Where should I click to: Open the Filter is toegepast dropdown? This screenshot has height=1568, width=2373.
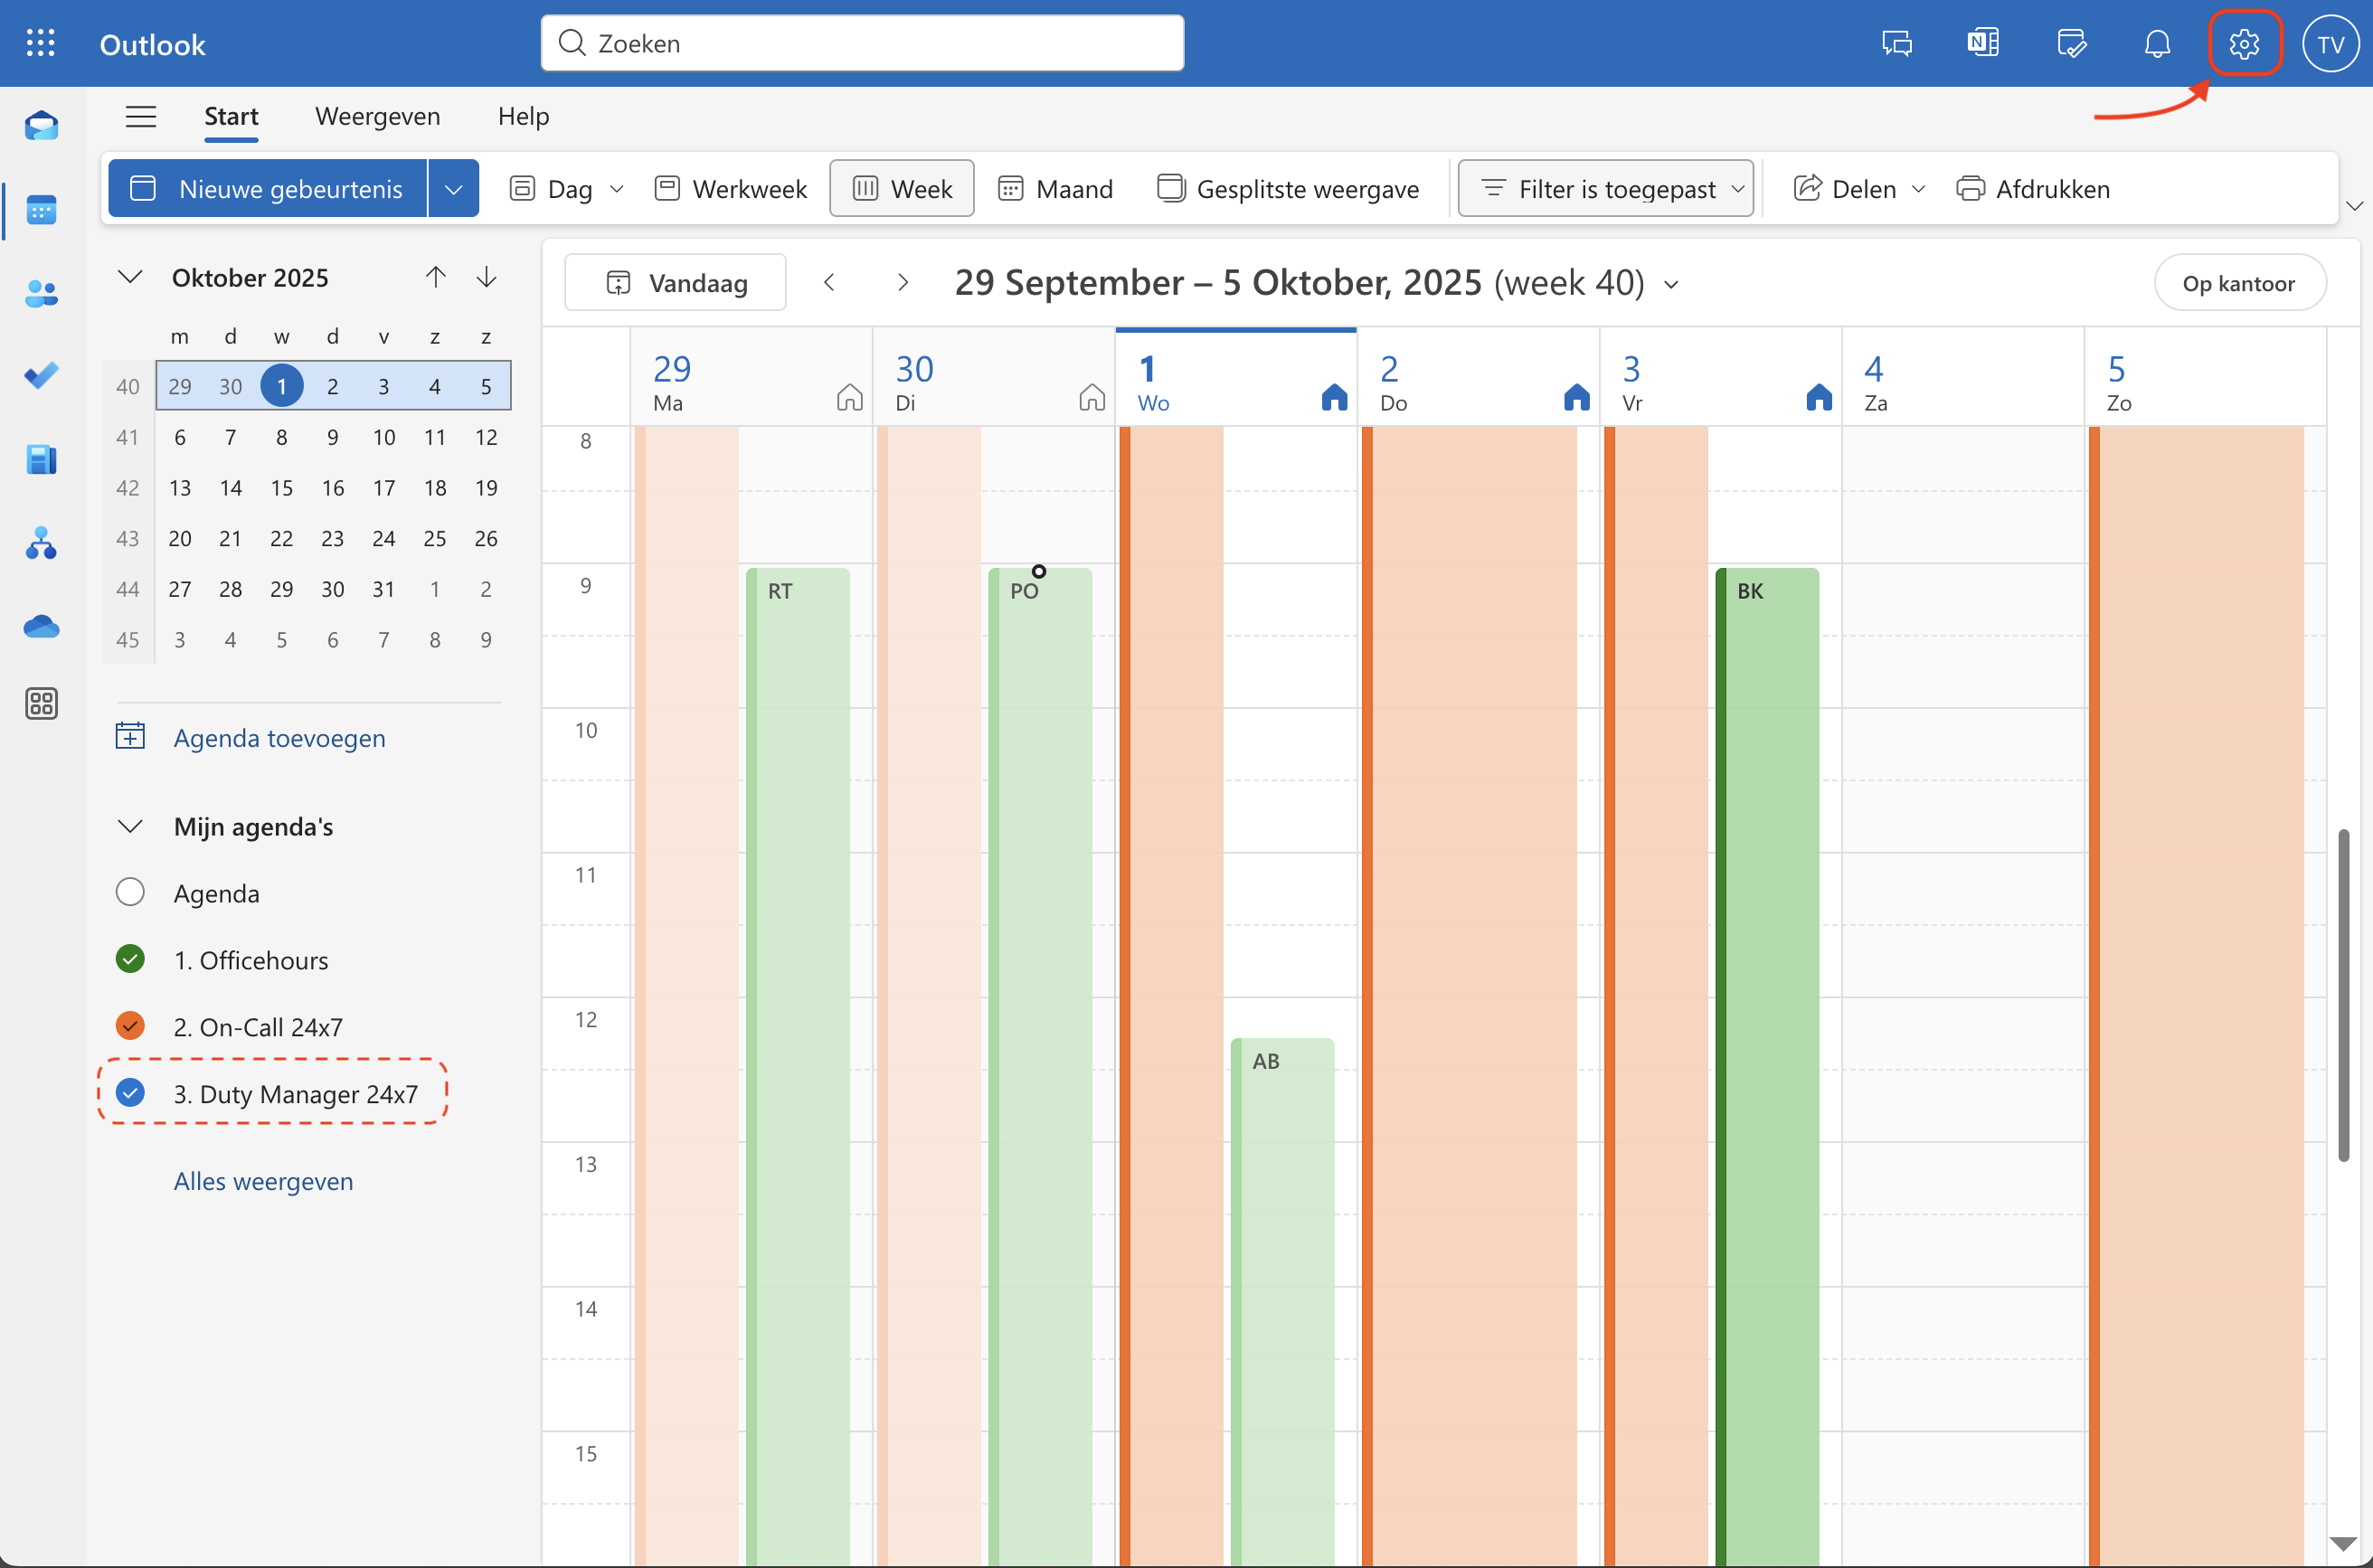click(x=1605, y=189)
